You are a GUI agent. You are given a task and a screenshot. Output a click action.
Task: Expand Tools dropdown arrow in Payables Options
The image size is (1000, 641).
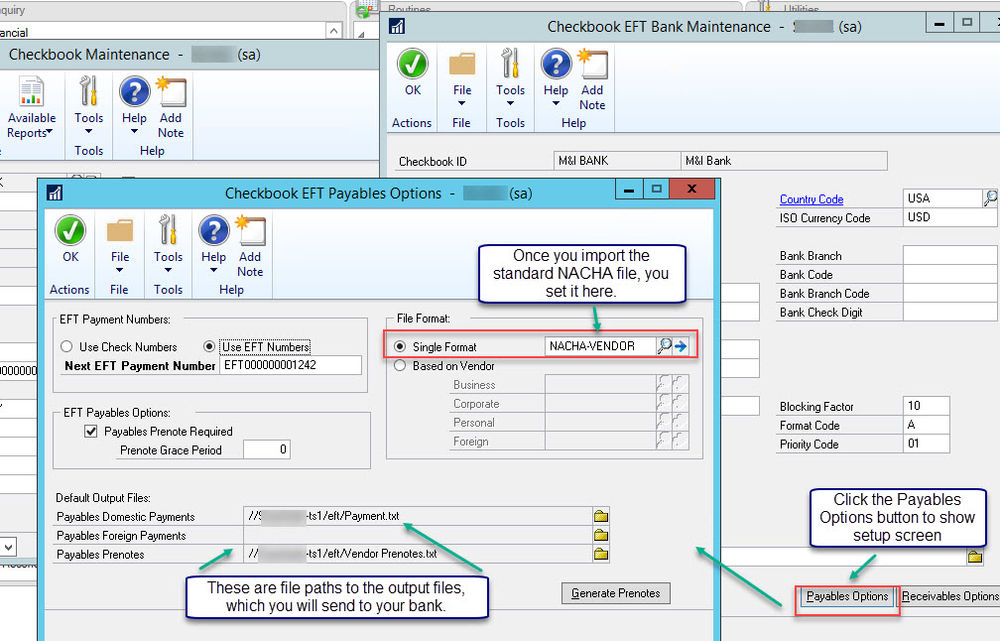pyautogui.click(x=168, y=270)
